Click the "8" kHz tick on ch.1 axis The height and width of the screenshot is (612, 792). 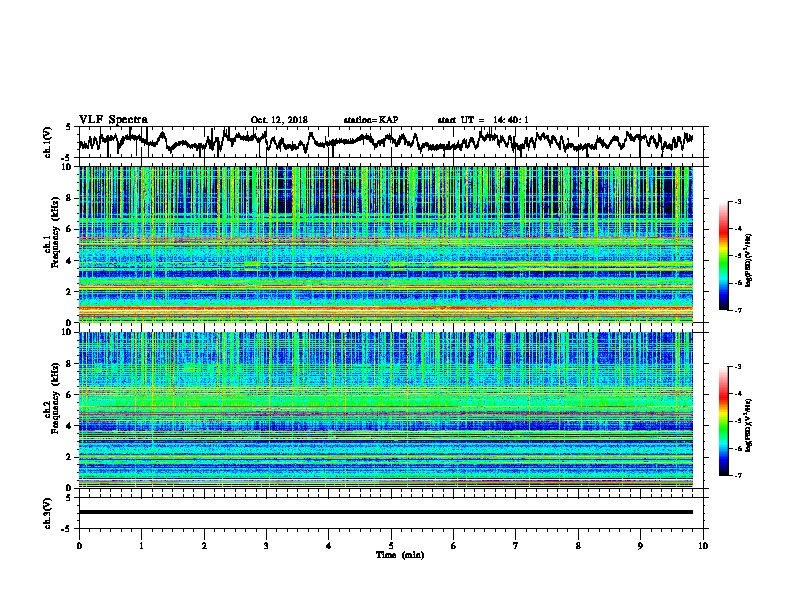pyautogui.click(x=71, y=198)
